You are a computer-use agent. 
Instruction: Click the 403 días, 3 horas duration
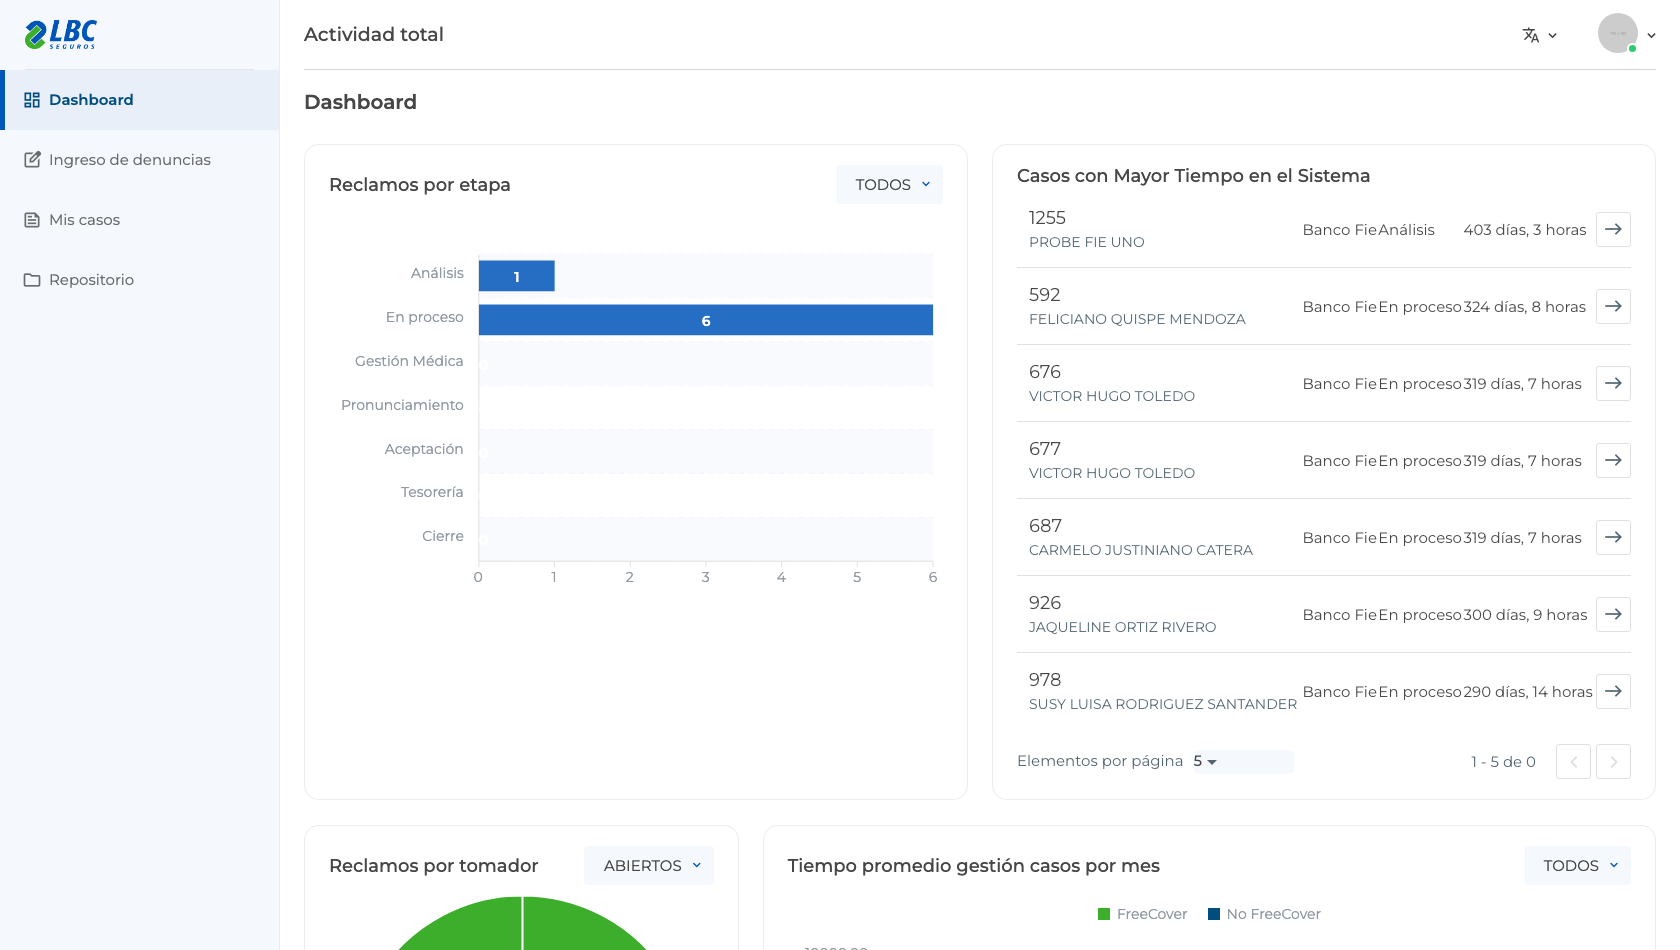(x=1525, y=230)
